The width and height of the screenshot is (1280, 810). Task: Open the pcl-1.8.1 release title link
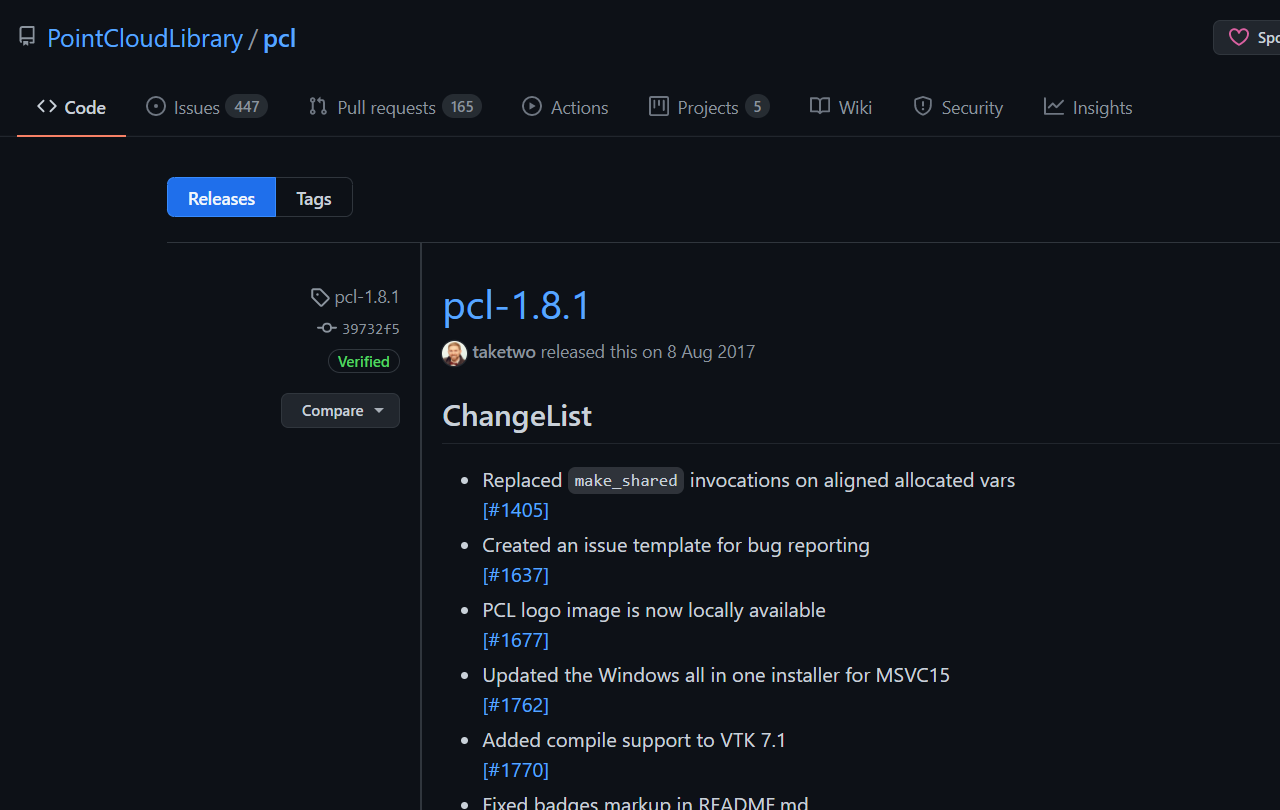pos(516,306)
